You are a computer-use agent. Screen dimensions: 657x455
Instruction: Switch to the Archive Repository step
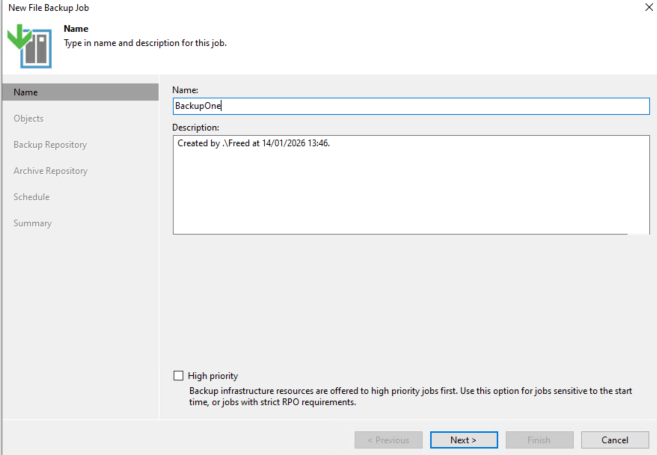50,170
